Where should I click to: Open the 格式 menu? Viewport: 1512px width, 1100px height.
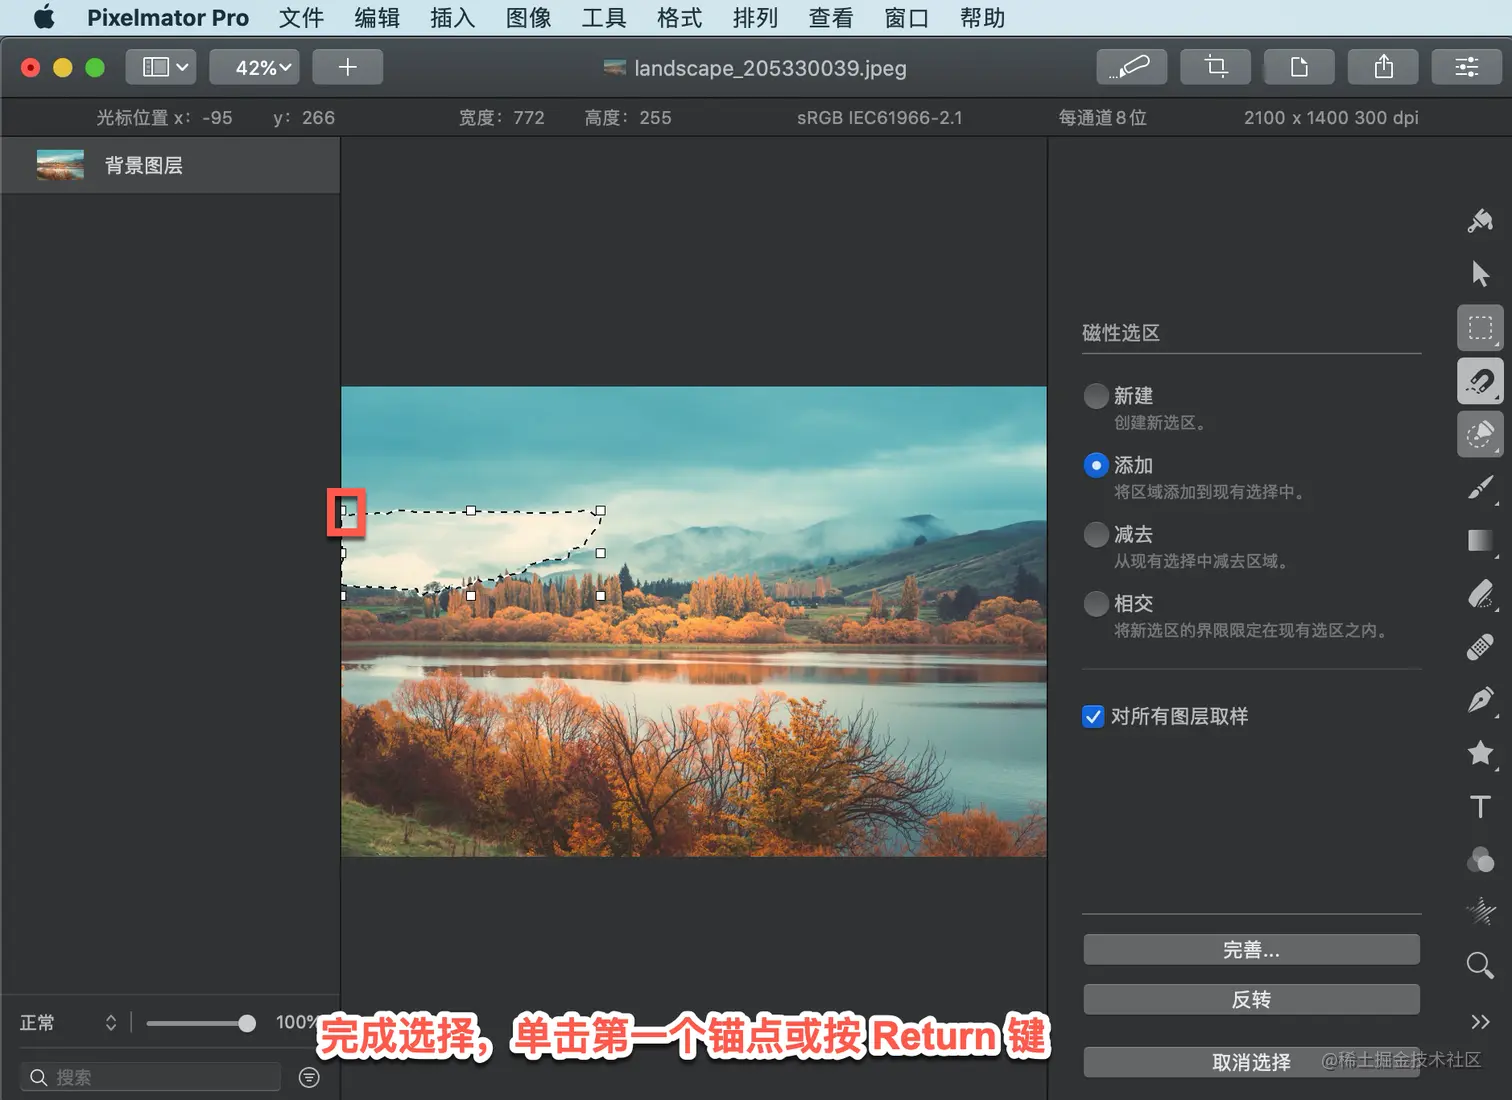pos(679,18)
